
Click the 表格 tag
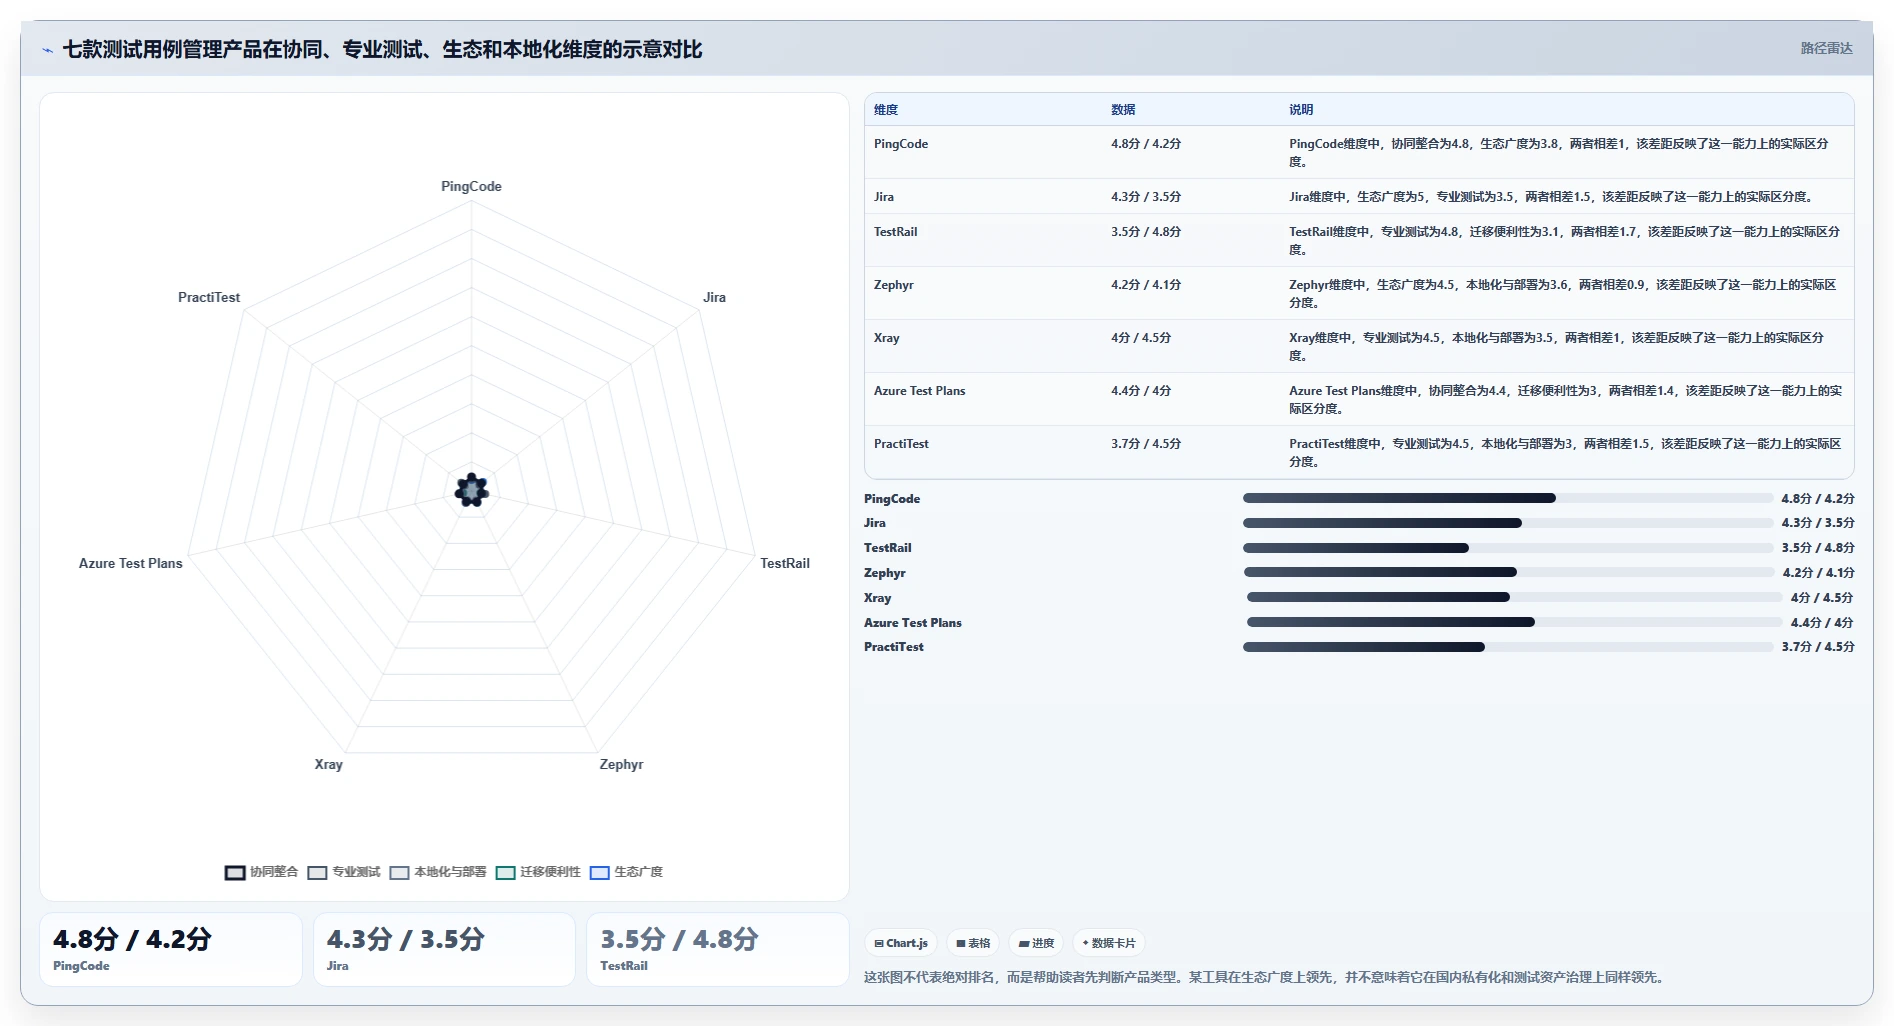click(973, 943)
